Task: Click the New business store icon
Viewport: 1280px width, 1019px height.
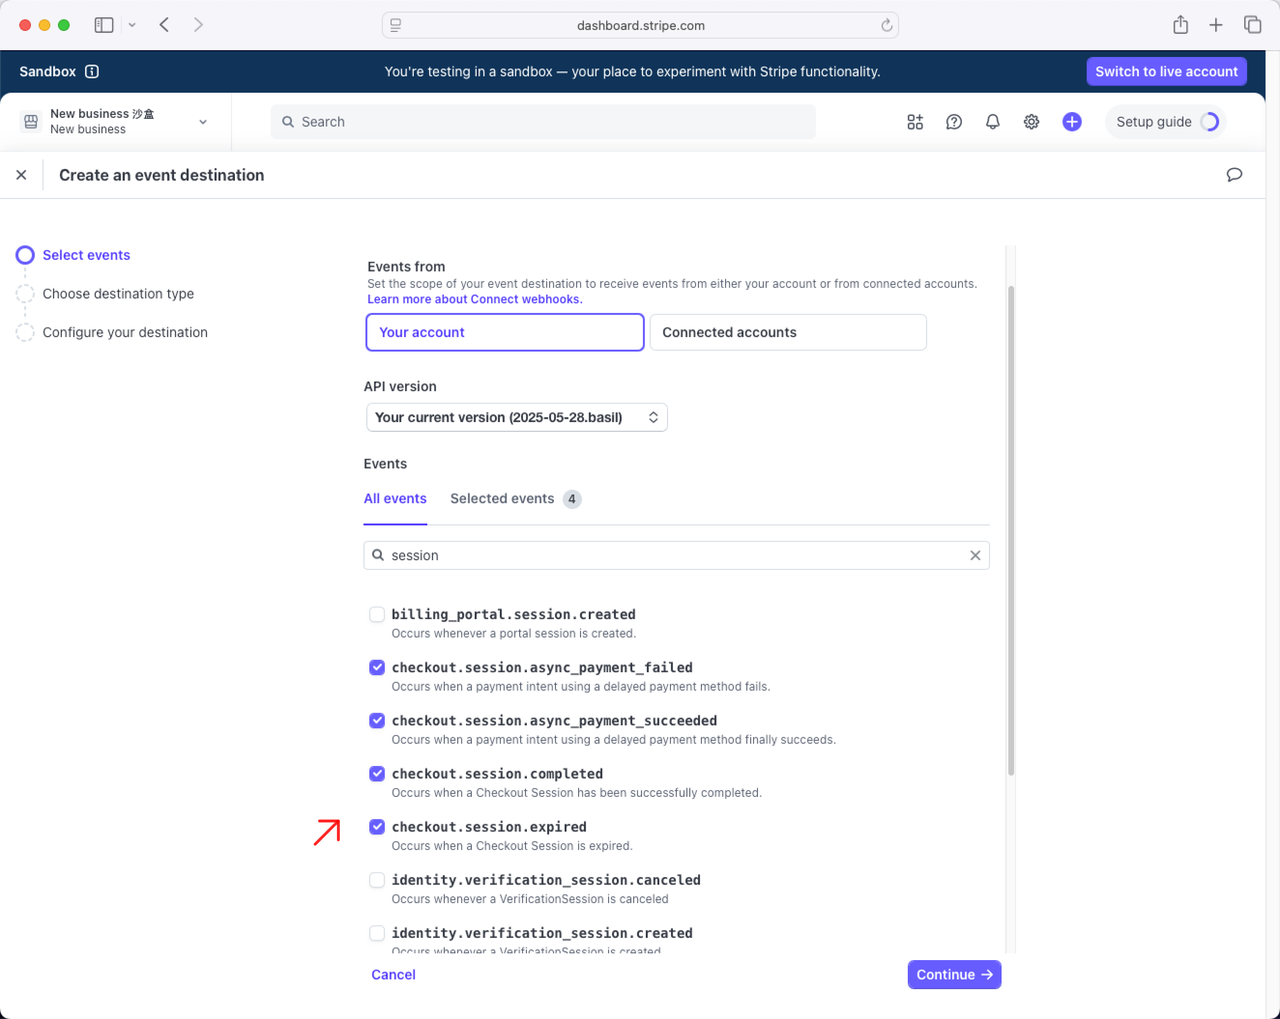Action: pyautogui.click(x=31, y=121)
